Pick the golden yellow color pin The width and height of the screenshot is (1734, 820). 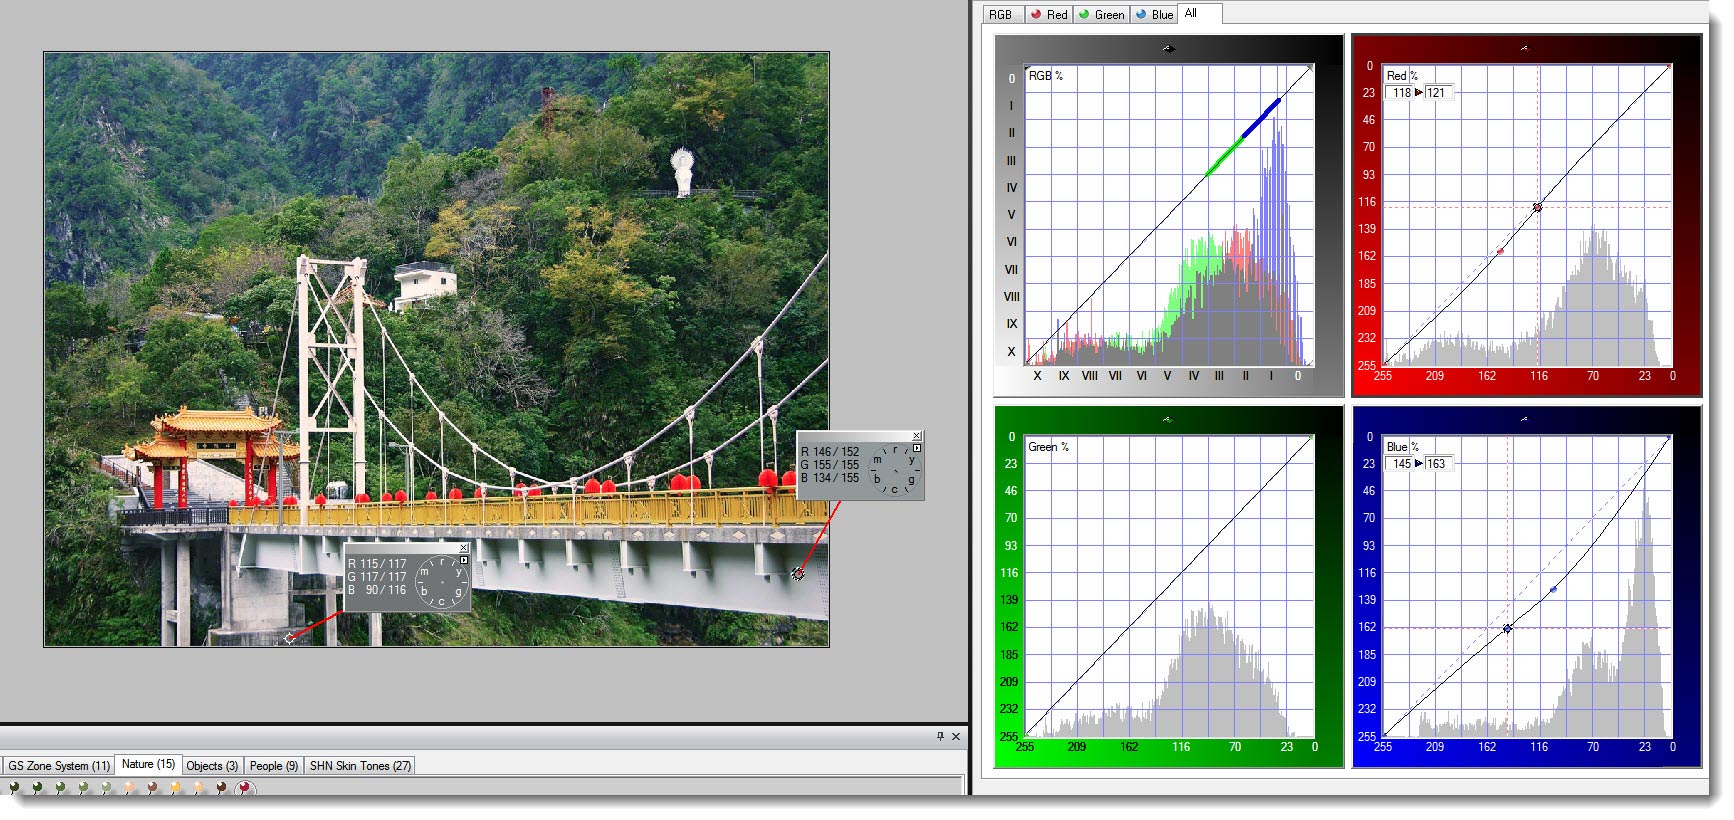(175, 787)
